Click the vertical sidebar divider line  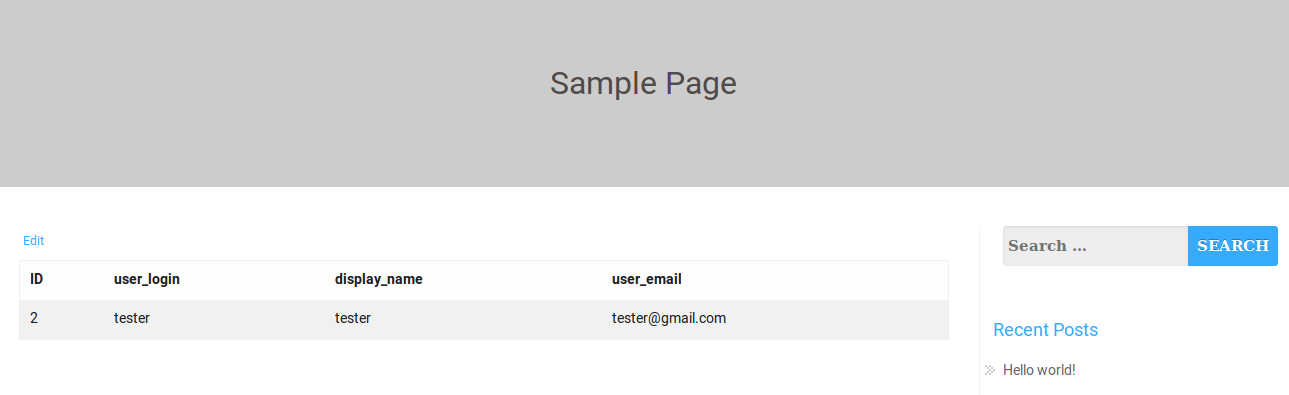(x=979, y=310)
